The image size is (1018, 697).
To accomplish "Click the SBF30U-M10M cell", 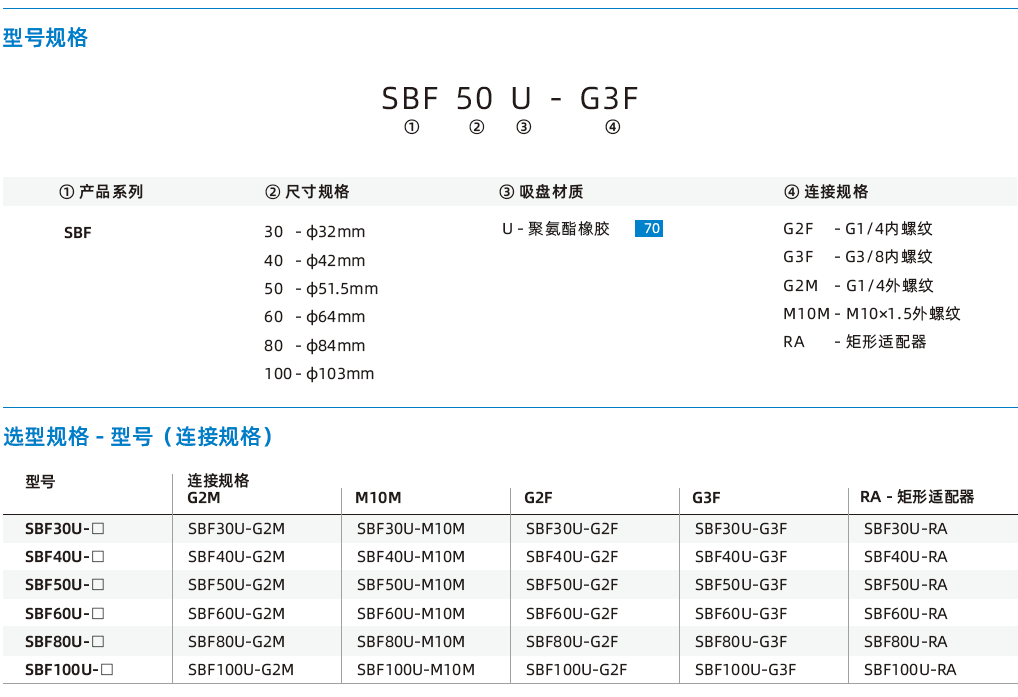I will (x=411, y=529).
